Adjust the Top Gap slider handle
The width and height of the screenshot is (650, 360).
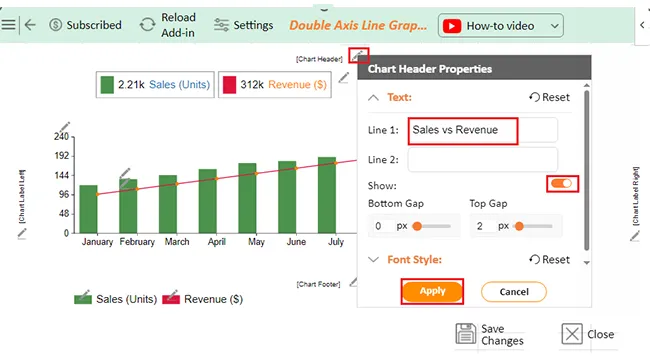[519, 226]
